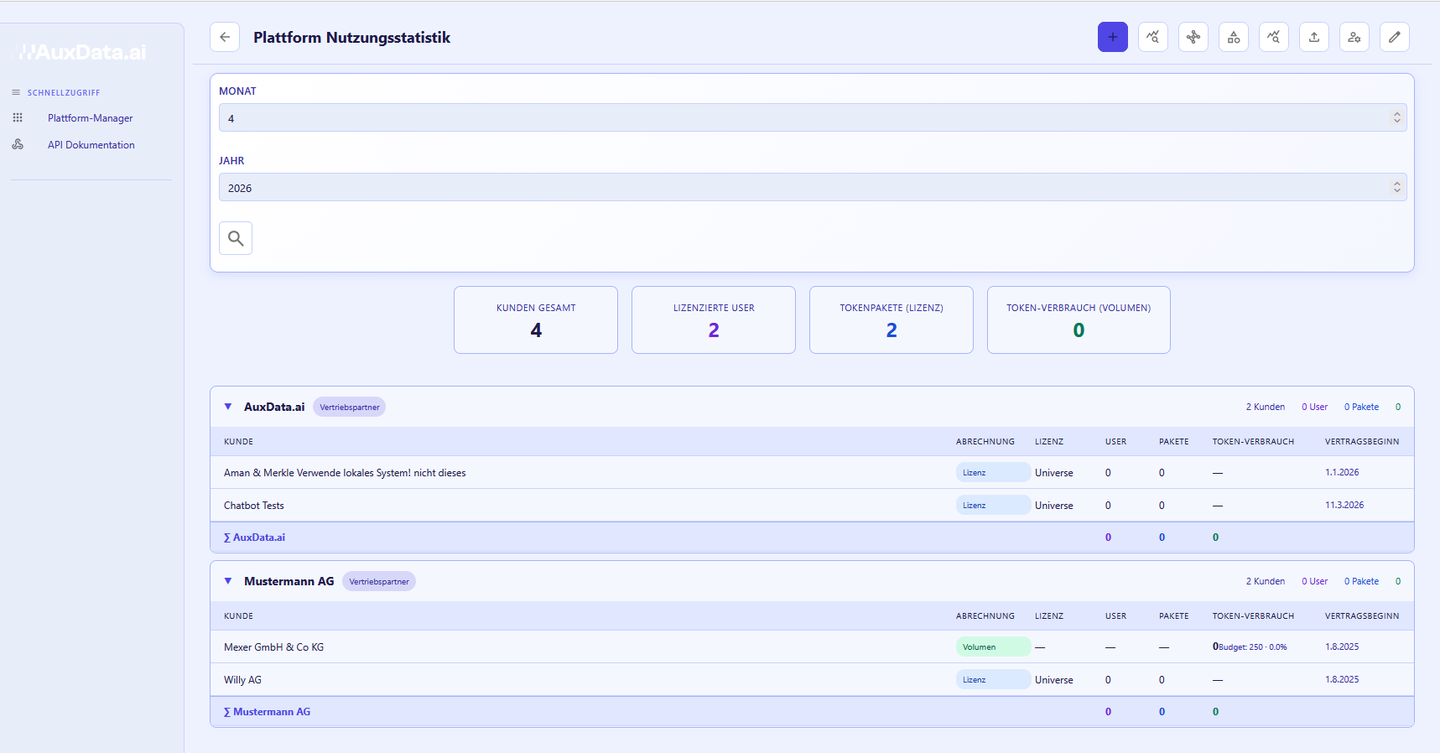
Task: Click Vertriebspartner badge next to AuxData.ai
Action: [349, 407]
